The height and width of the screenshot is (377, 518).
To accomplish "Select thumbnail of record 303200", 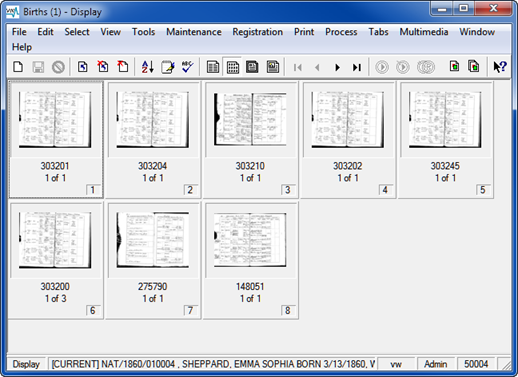I will coord(55,240).
